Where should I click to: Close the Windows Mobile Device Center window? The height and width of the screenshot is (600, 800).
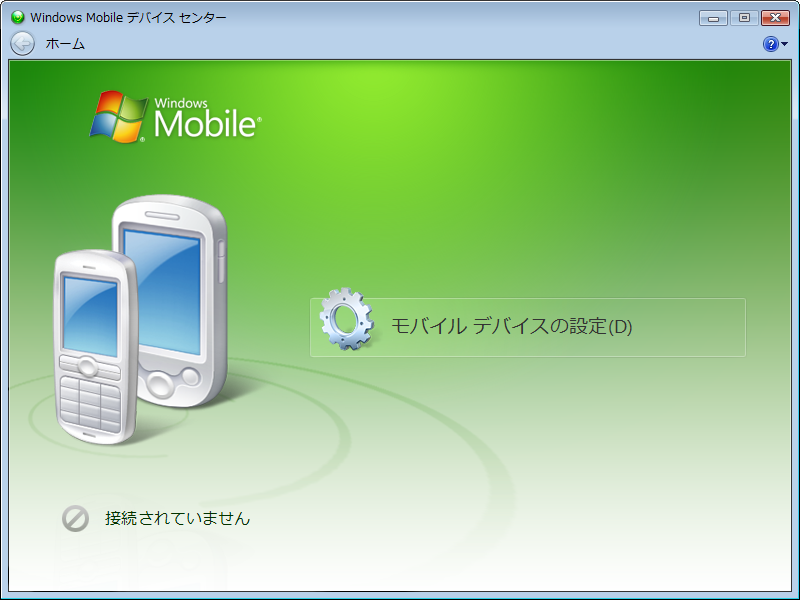[x=776, y=18]
